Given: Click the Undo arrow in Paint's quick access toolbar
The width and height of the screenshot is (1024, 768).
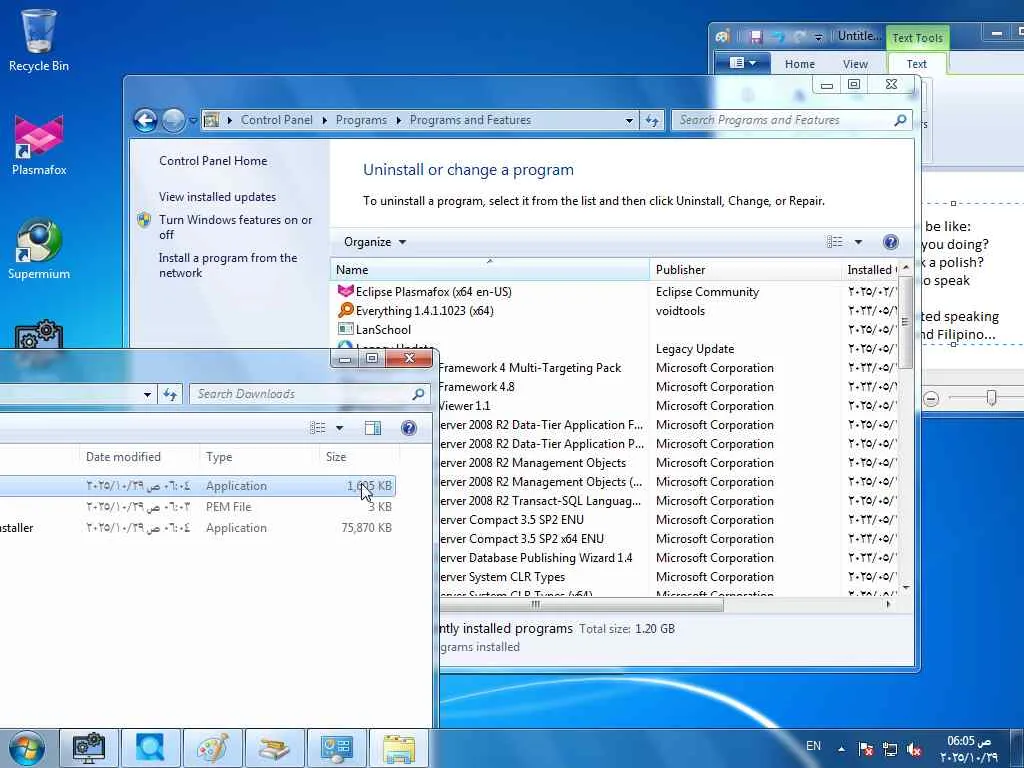Looking at the screenshot, I should [777, 37].
